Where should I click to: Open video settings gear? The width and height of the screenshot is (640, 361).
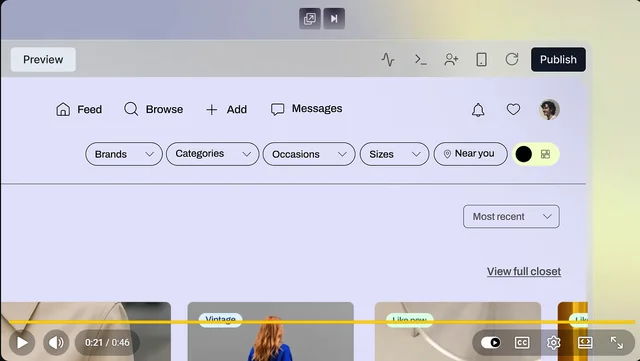[553, 343]
